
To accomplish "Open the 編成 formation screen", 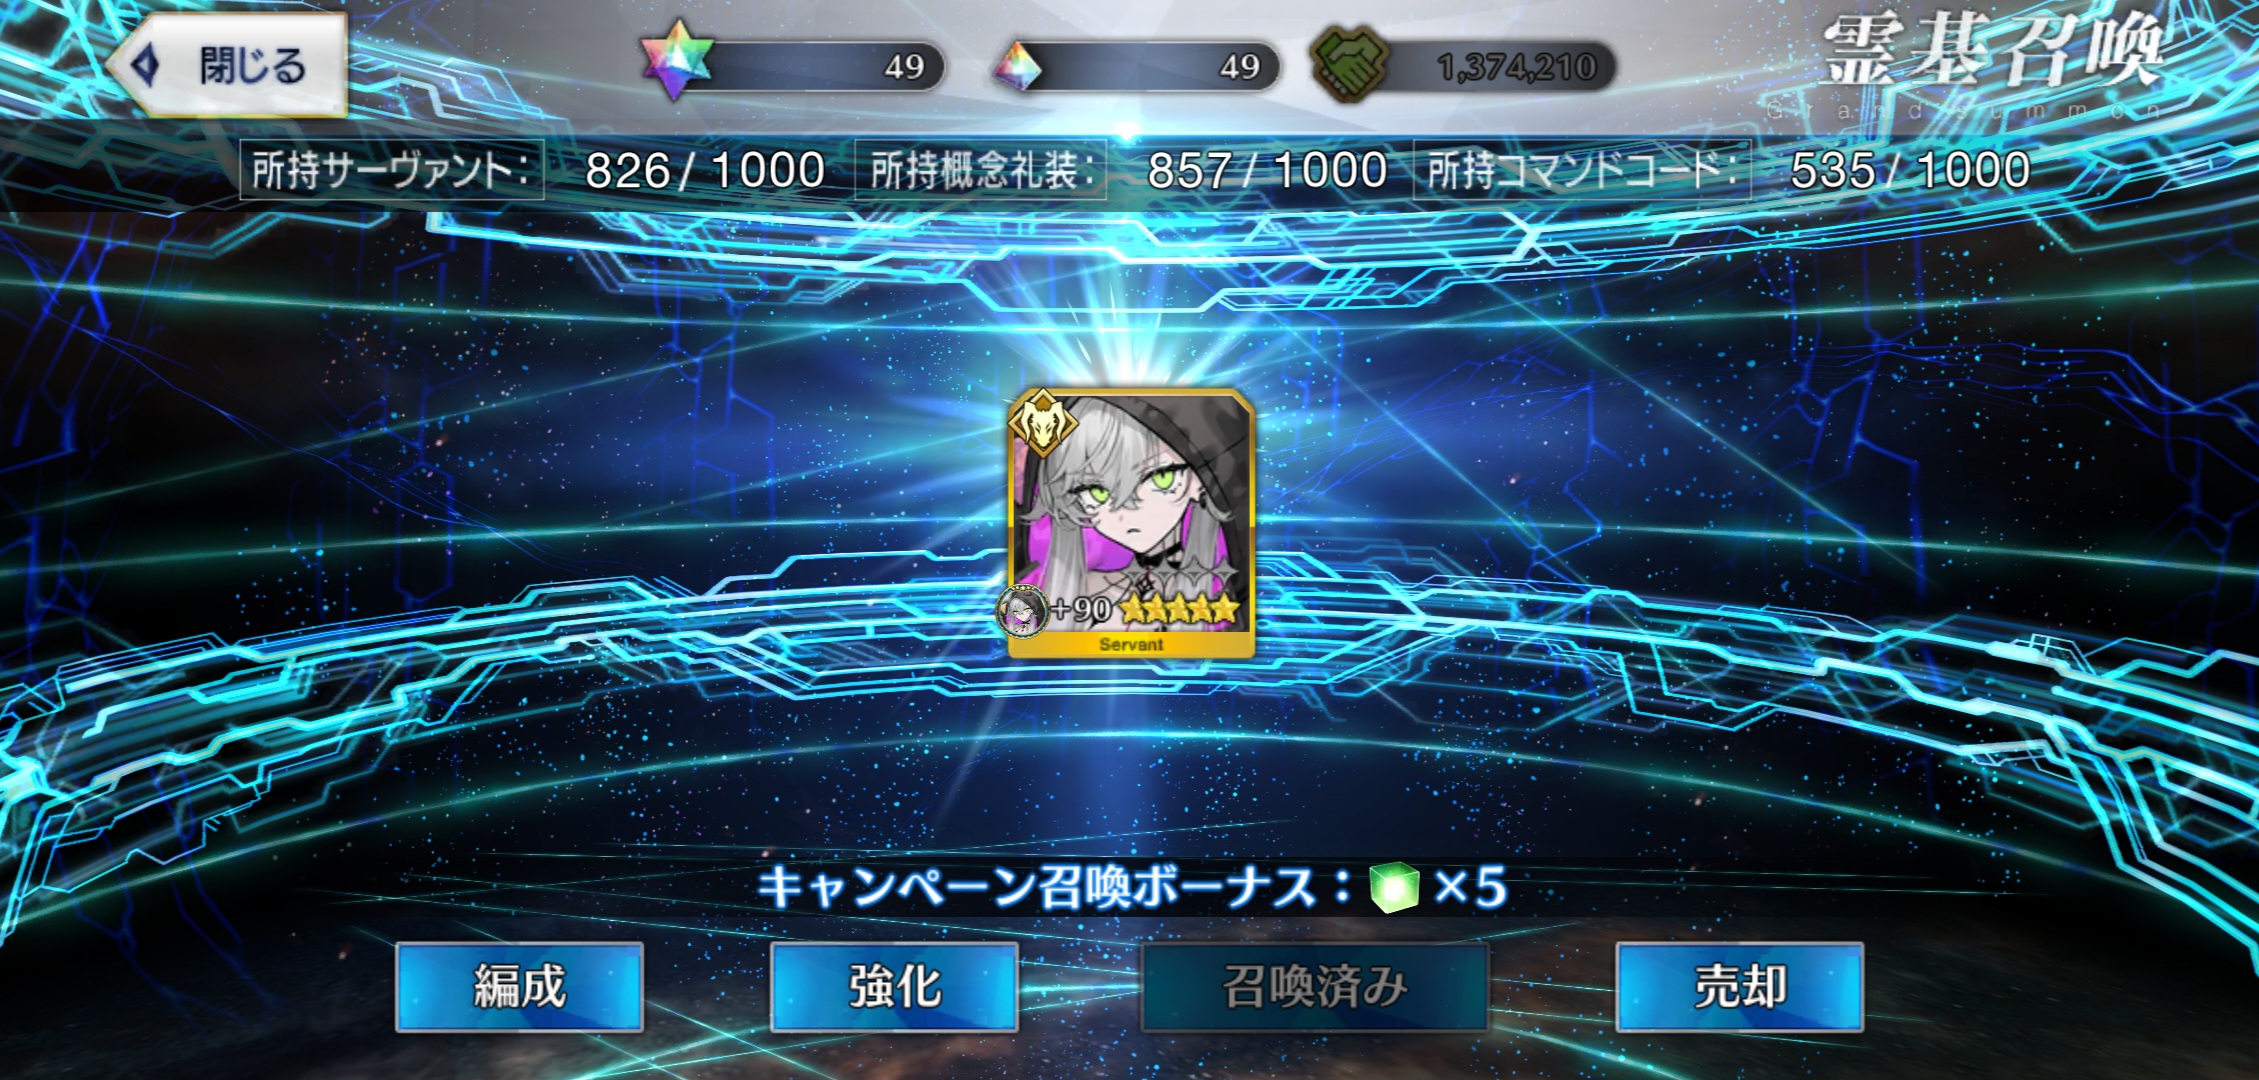I will coord(519,987).
